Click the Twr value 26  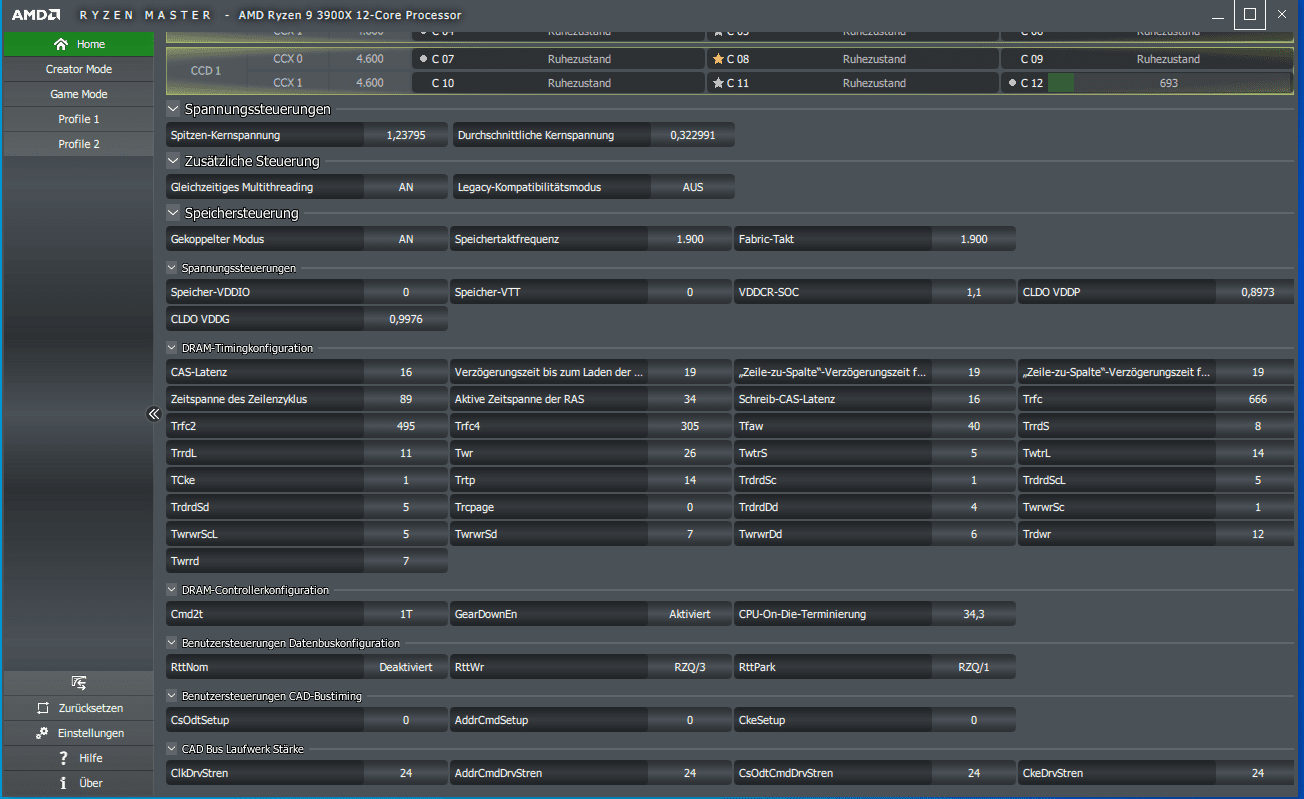(690, 453)
